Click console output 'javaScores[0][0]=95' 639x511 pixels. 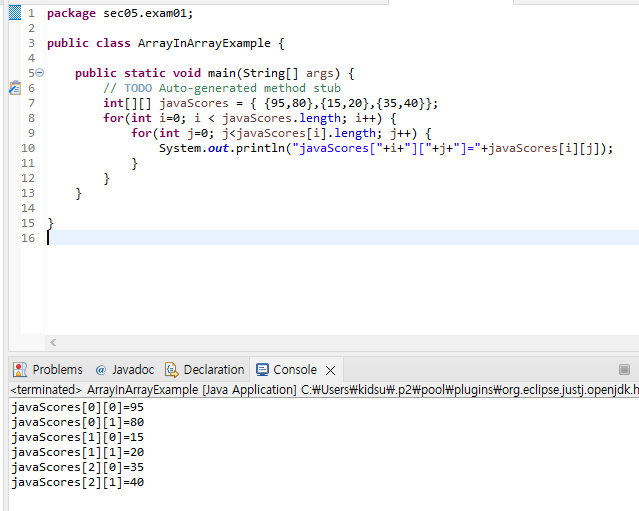[x=77, y=407]
